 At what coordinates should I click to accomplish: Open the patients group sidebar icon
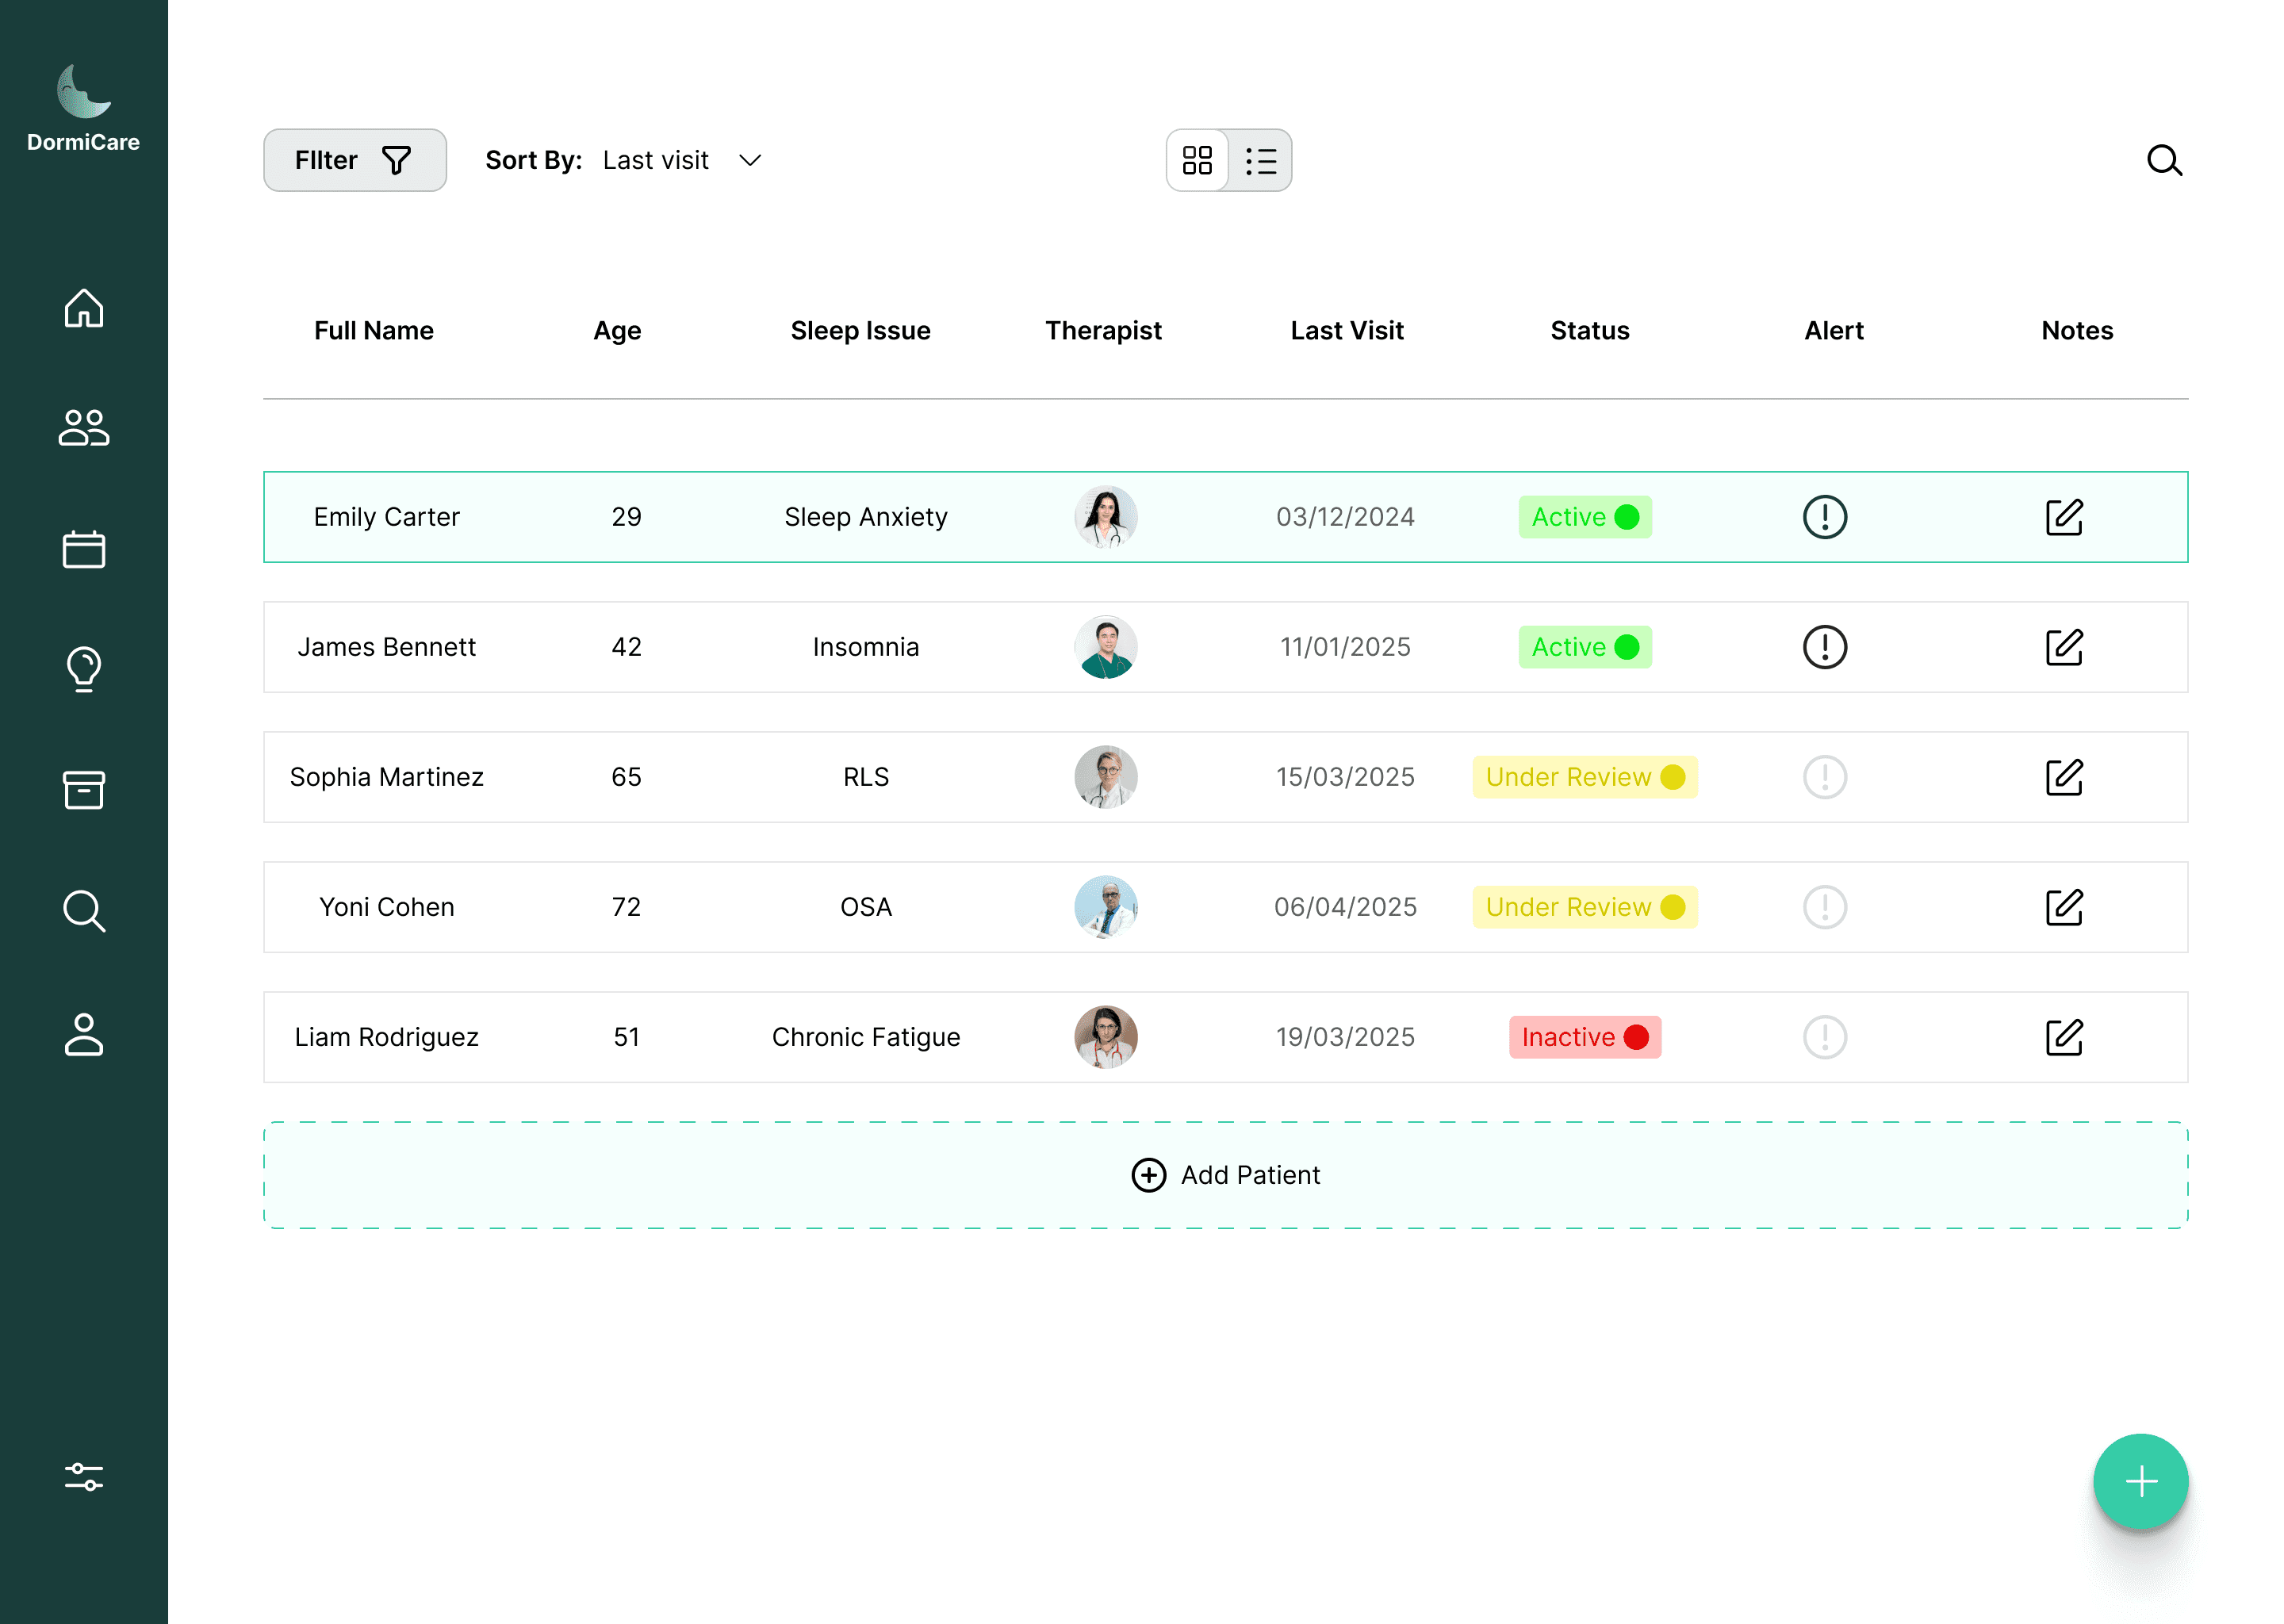click(84, 428)
